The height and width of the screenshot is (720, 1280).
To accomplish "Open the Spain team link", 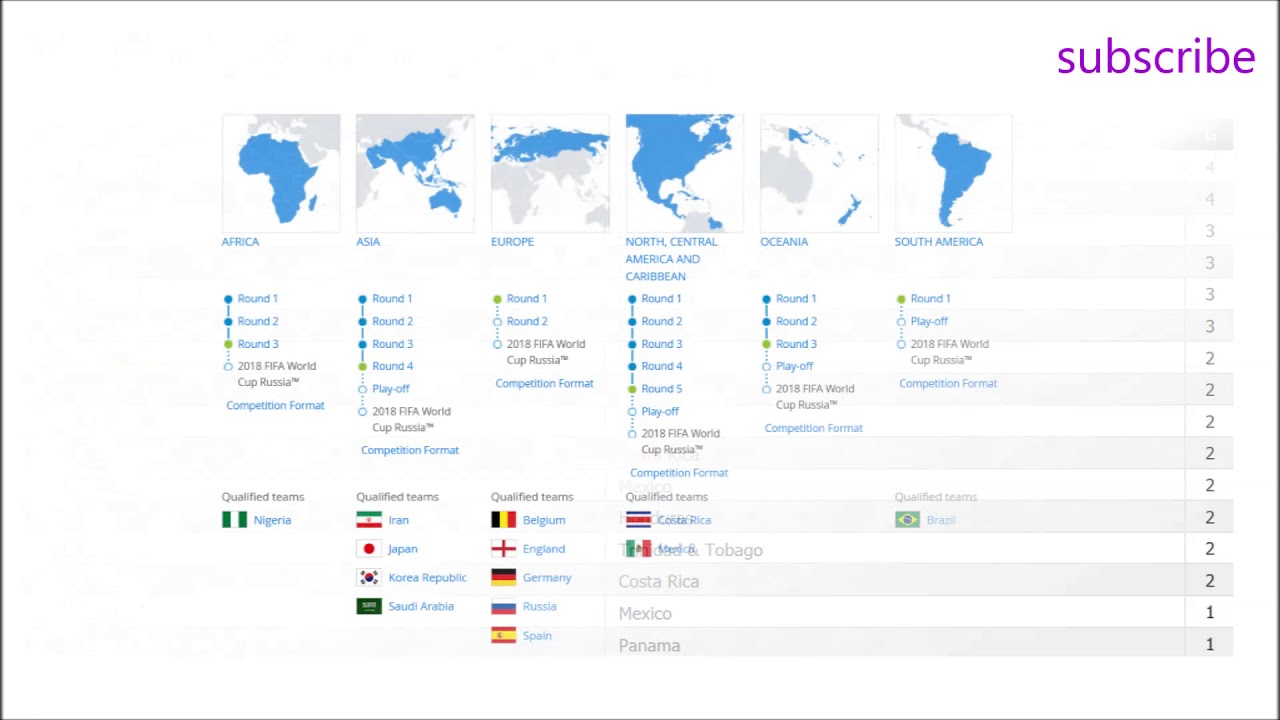I will pyautogui.click(x=537, y=636).
